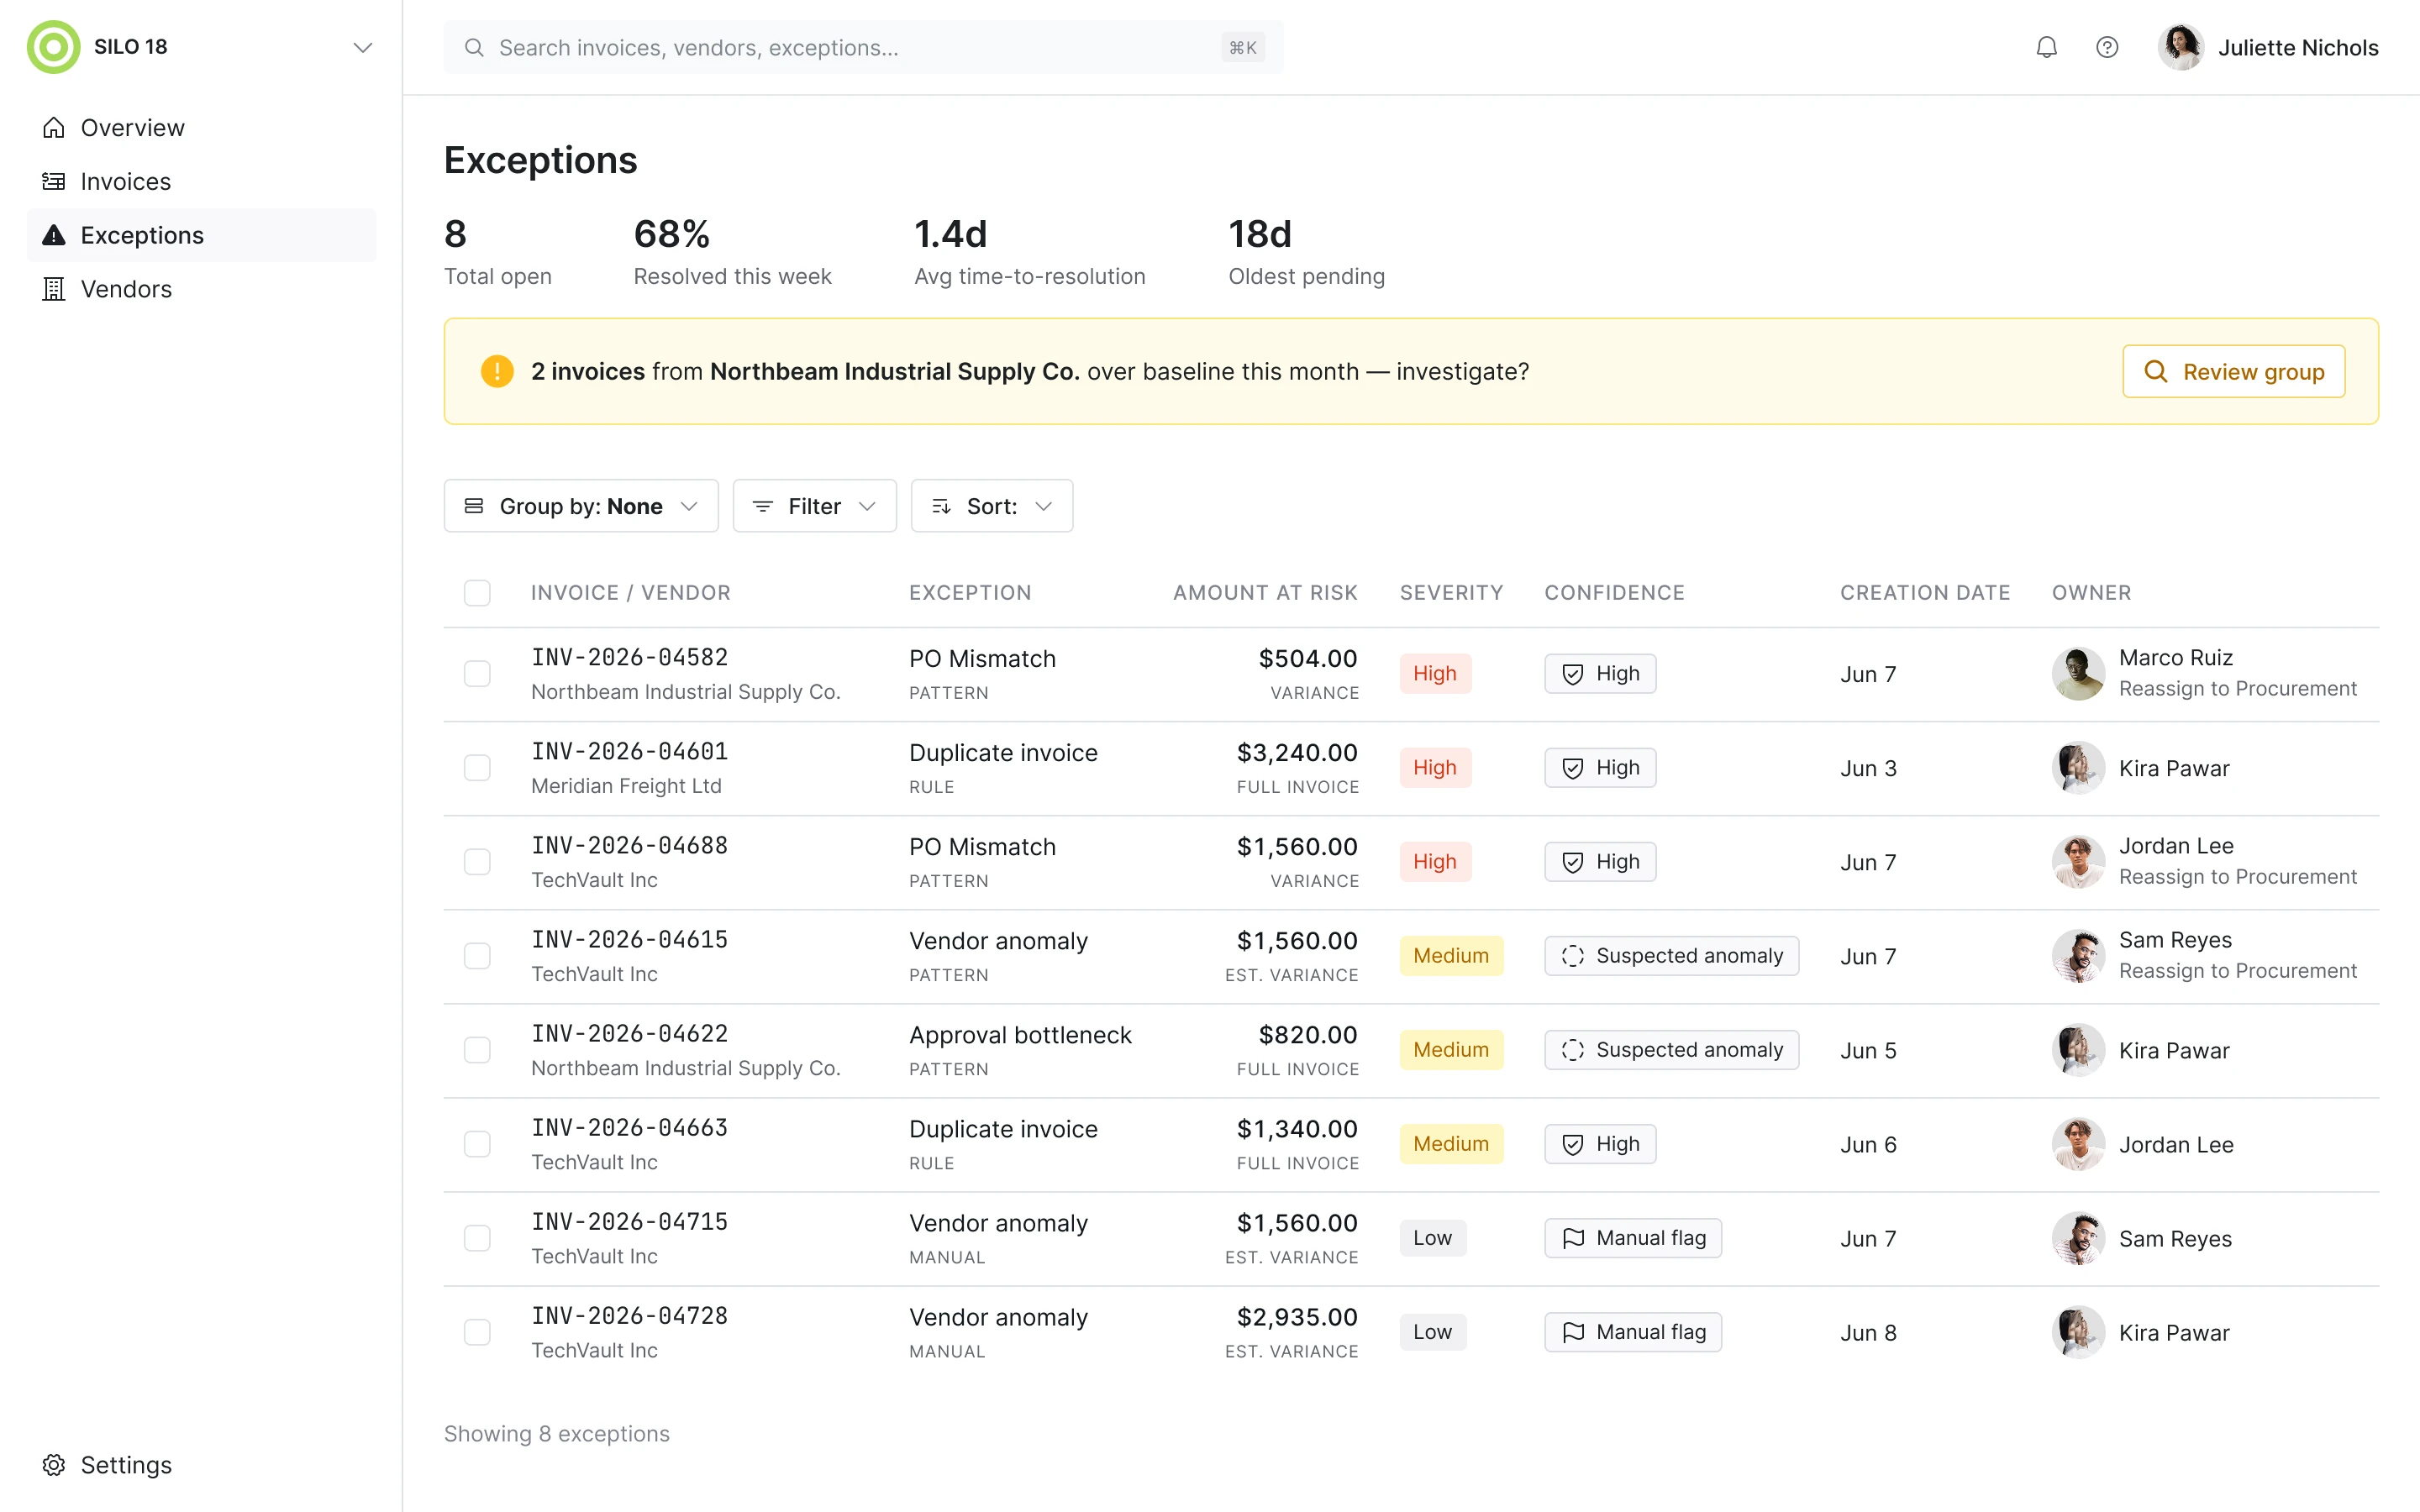
Task: Click the Medium severity badge for INV-2026-04622
Action: 1450,1050
